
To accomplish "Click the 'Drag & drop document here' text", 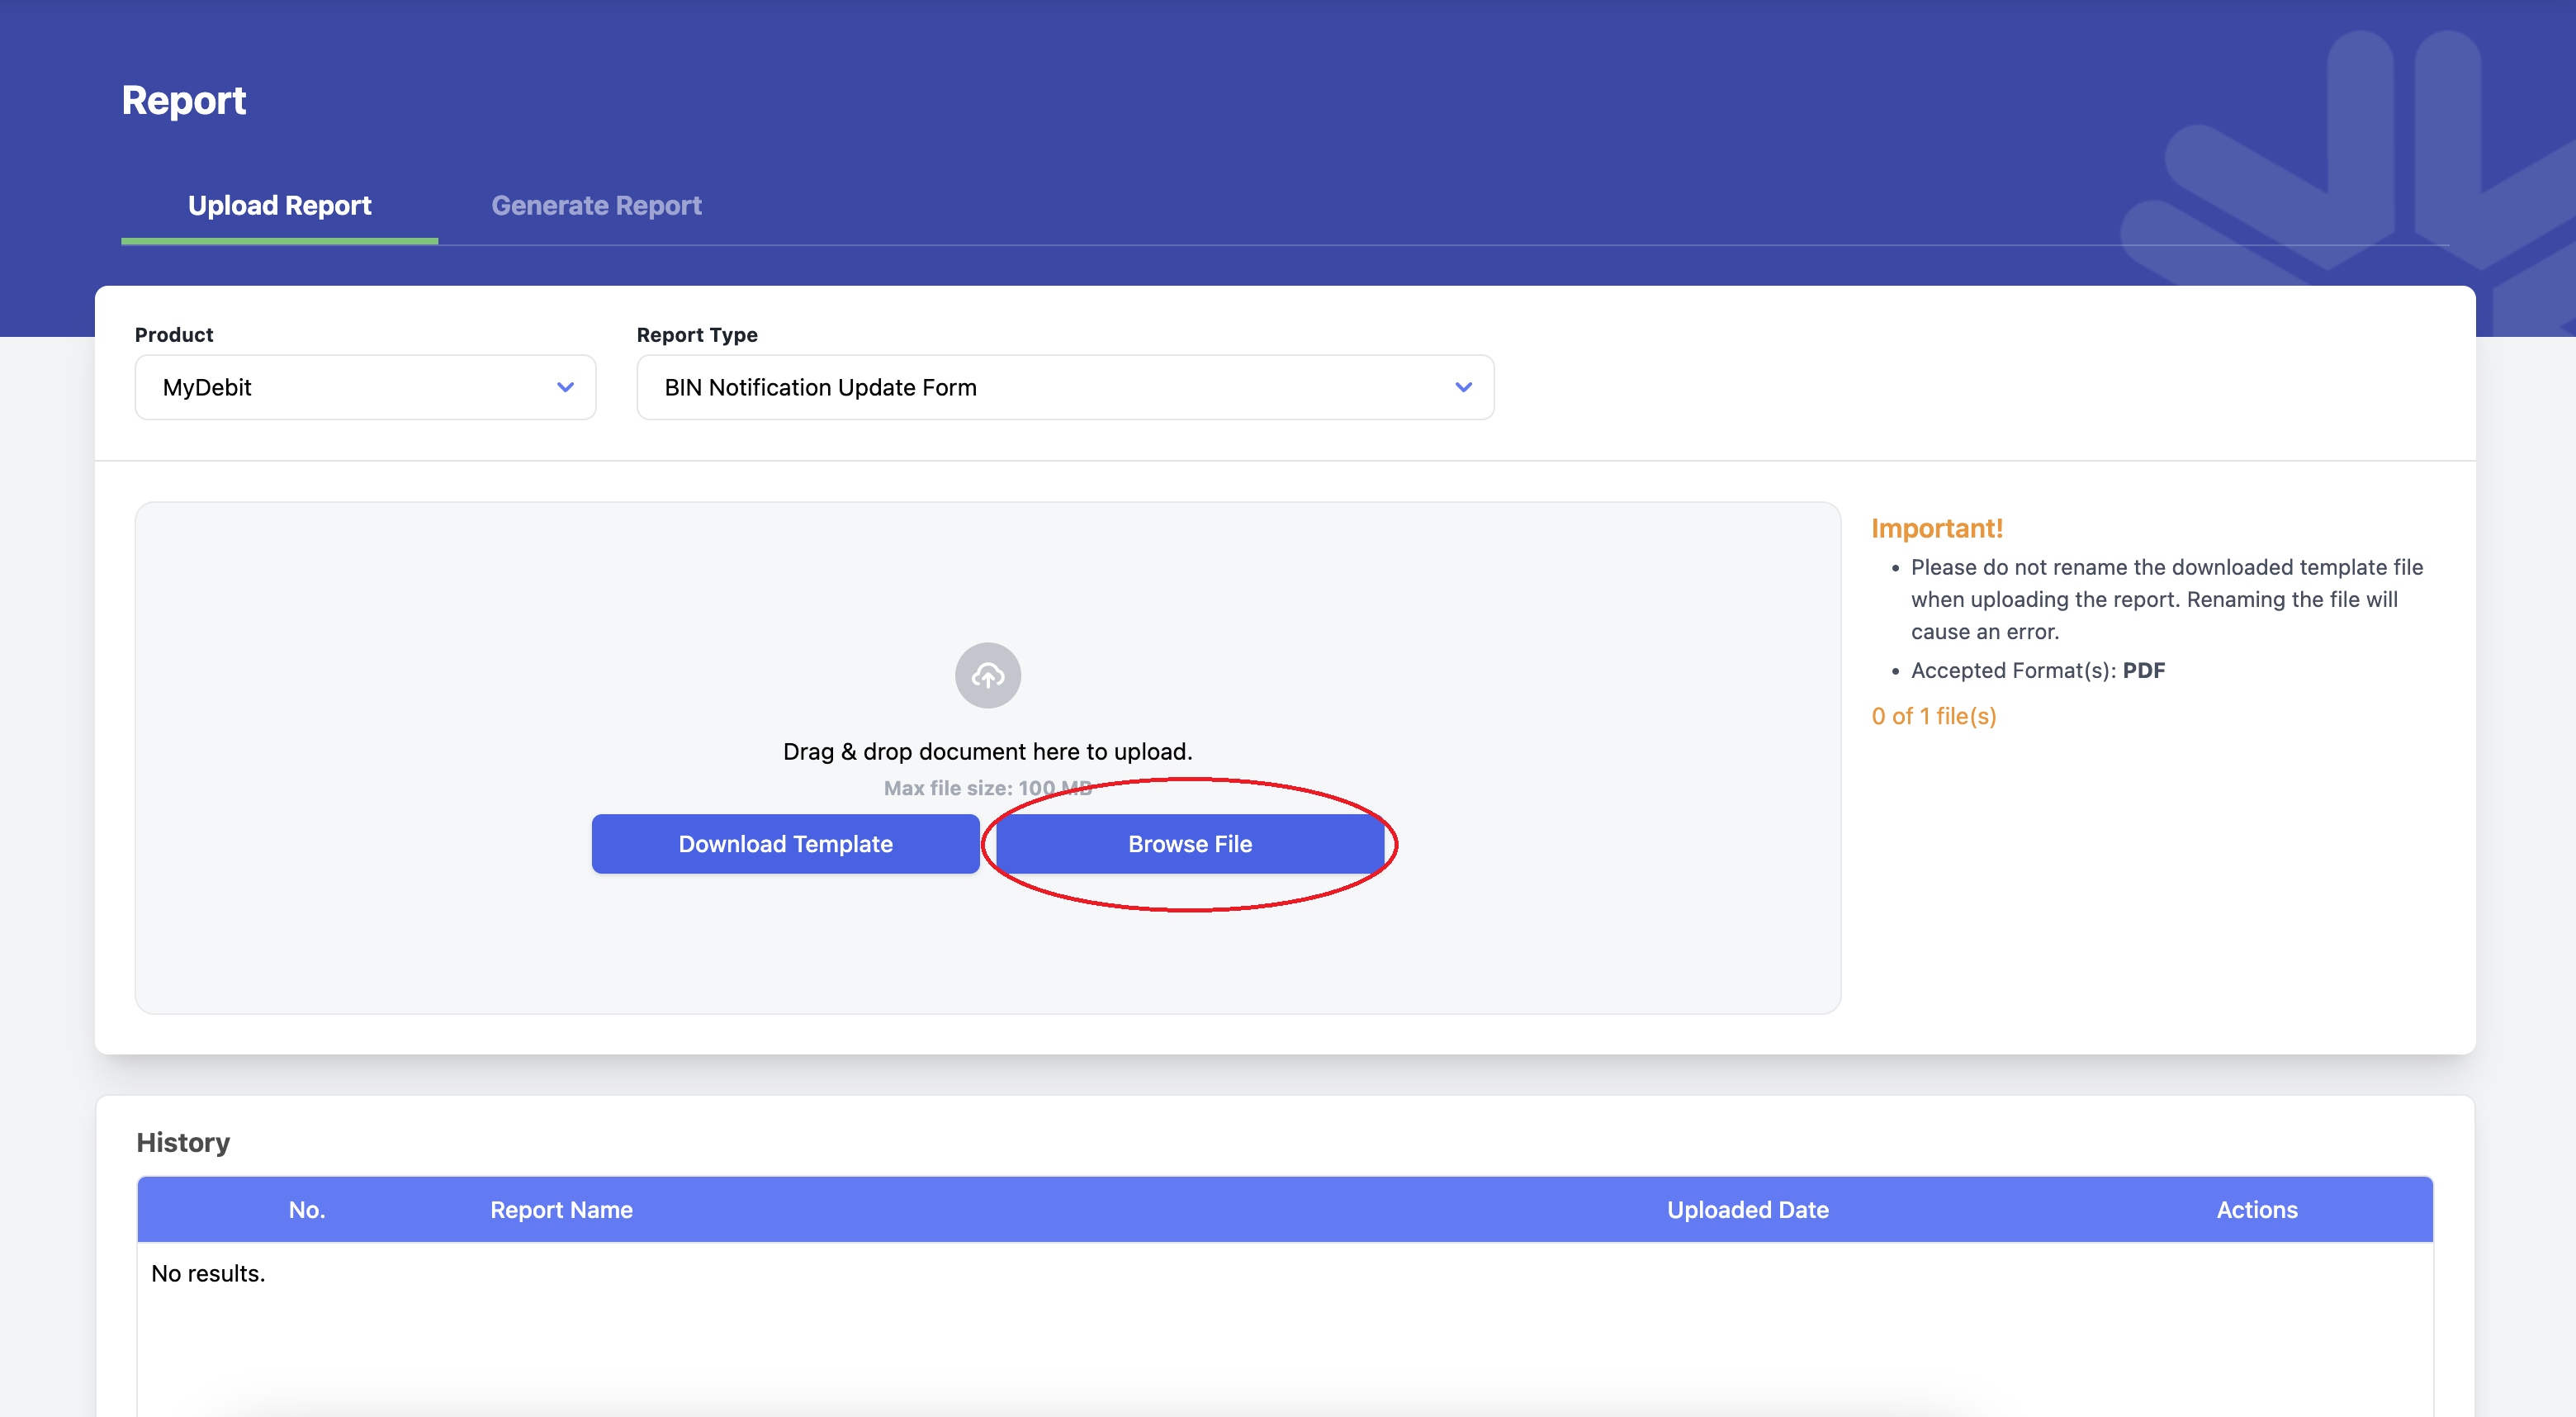I will pos(987,751).
